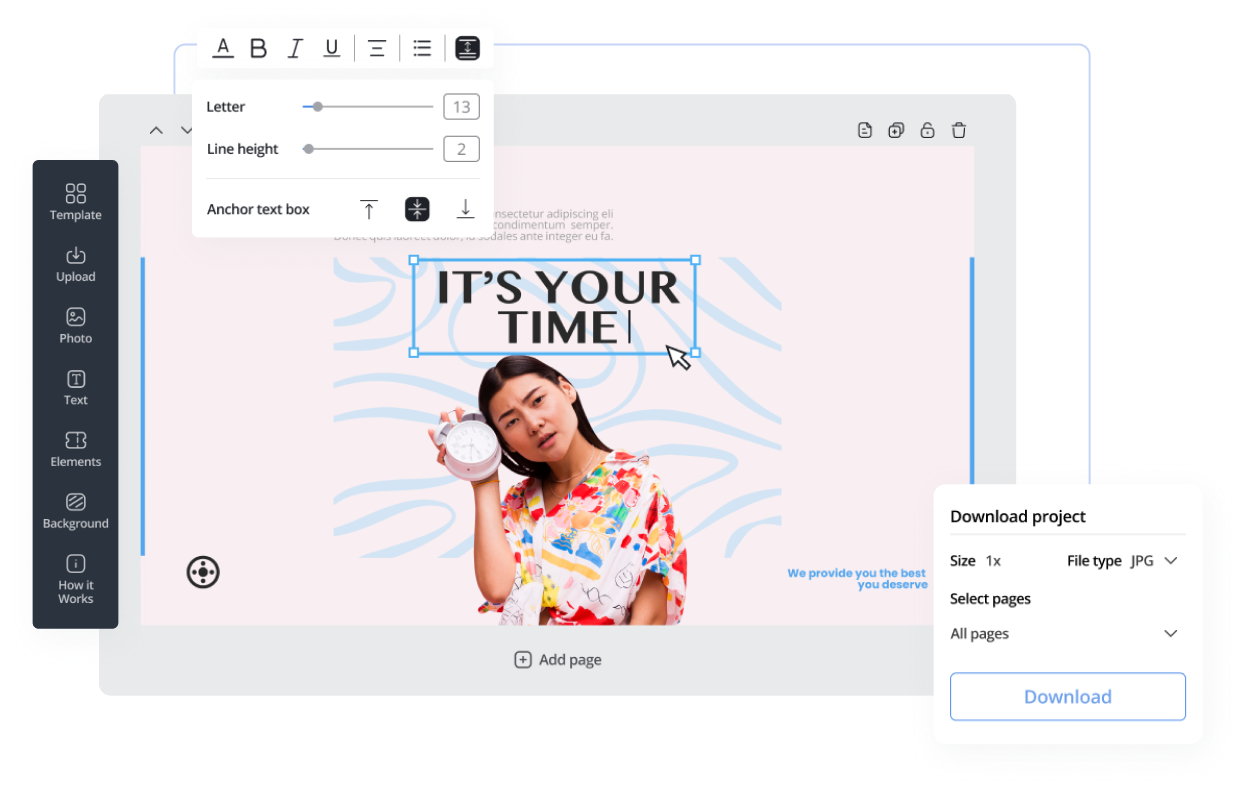Click the bottom-right text box handle

coord(696,352)
